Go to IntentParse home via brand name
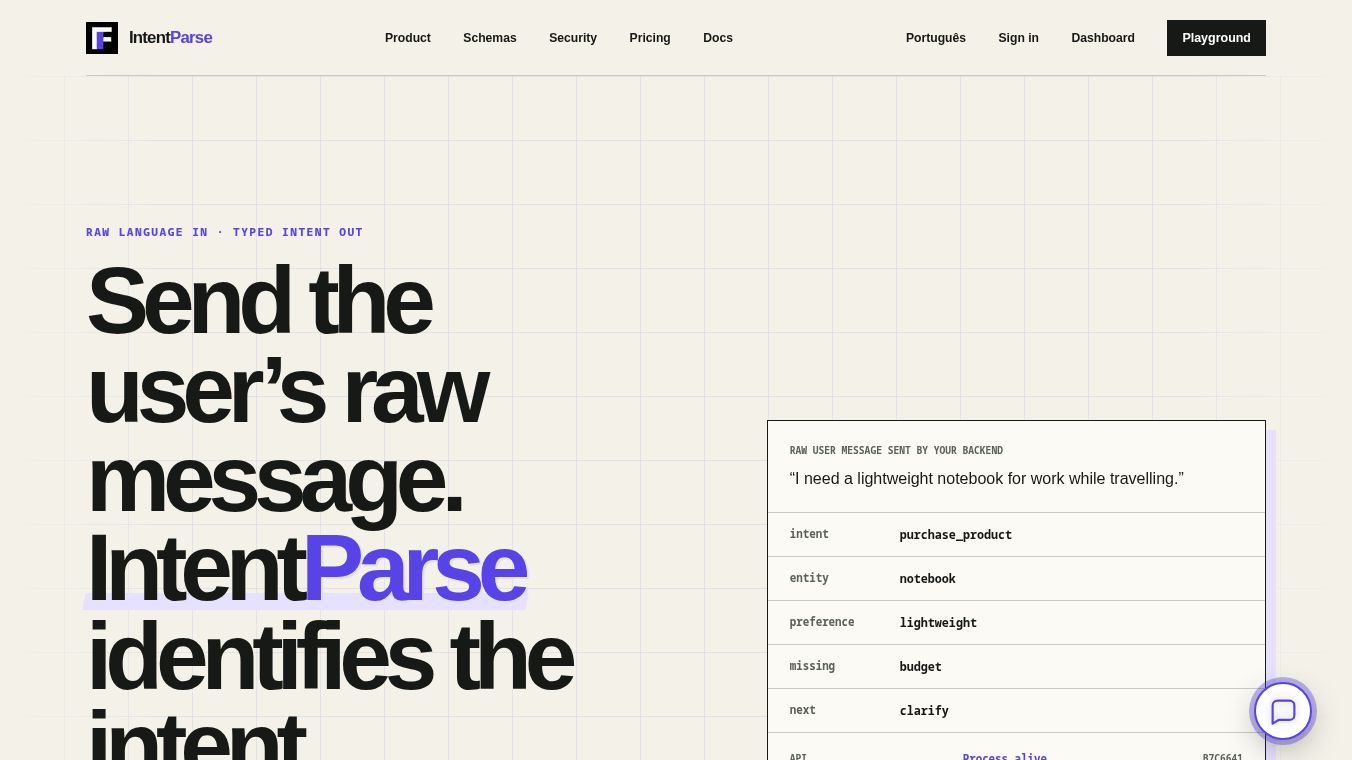1352x760 pixels. tap(170, 38)
